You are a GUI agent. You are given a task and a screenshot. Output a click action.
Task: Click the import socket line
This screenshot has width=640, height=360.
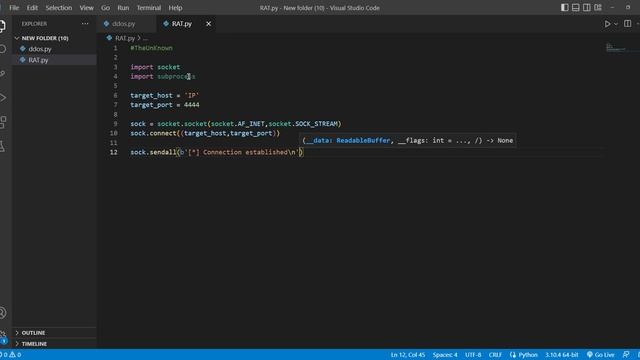pos(155,67)
